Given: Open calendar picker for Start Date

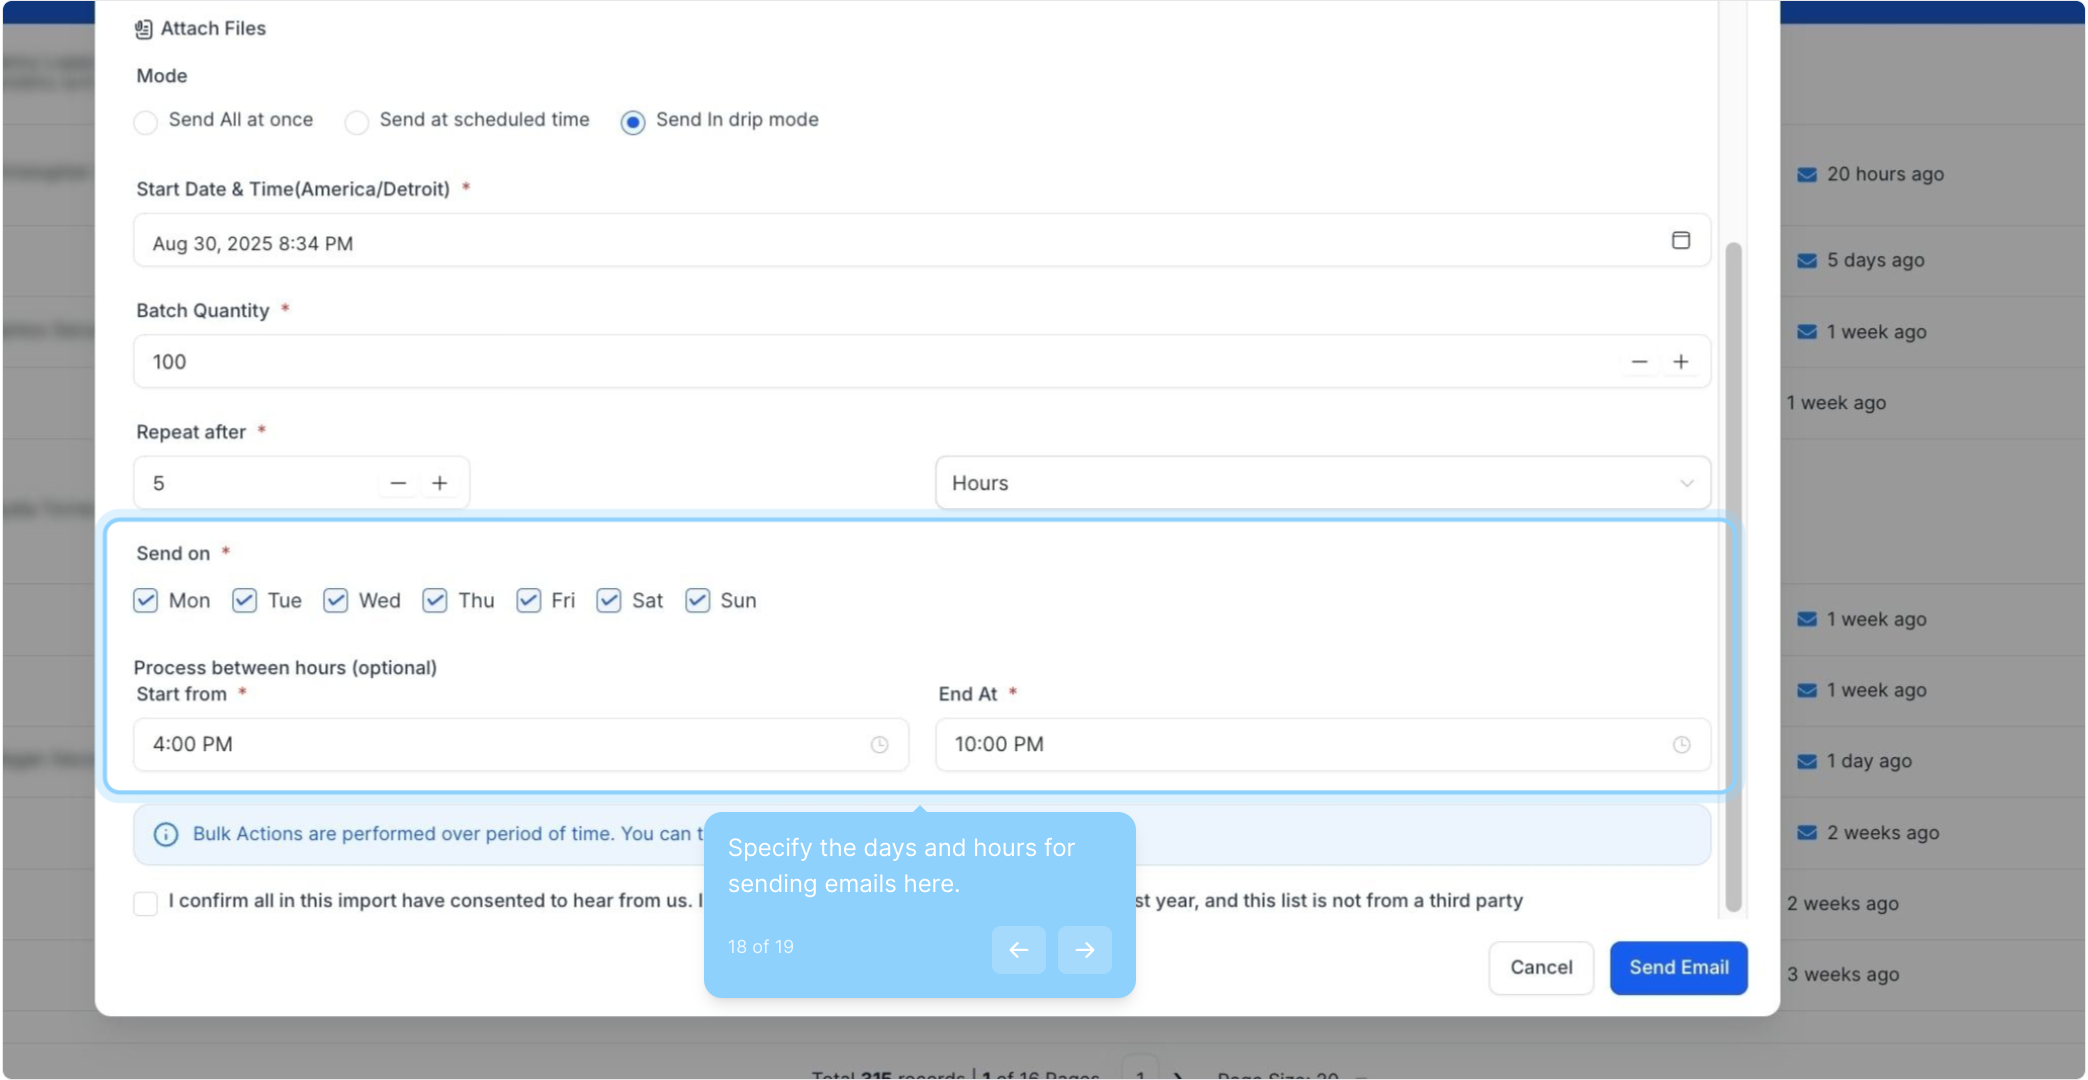Looking at the screenshot, I should [x=1680, y=241].
